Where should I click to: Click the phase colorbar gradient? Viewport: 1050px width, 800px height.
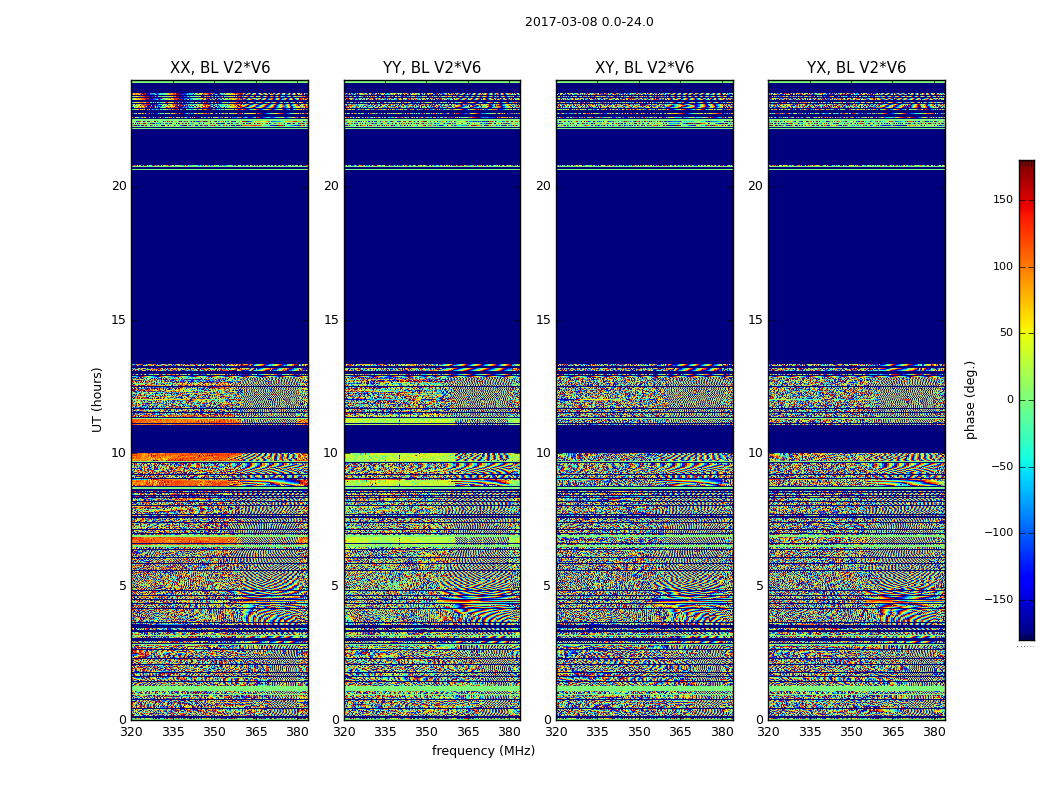coord(1027,400)
